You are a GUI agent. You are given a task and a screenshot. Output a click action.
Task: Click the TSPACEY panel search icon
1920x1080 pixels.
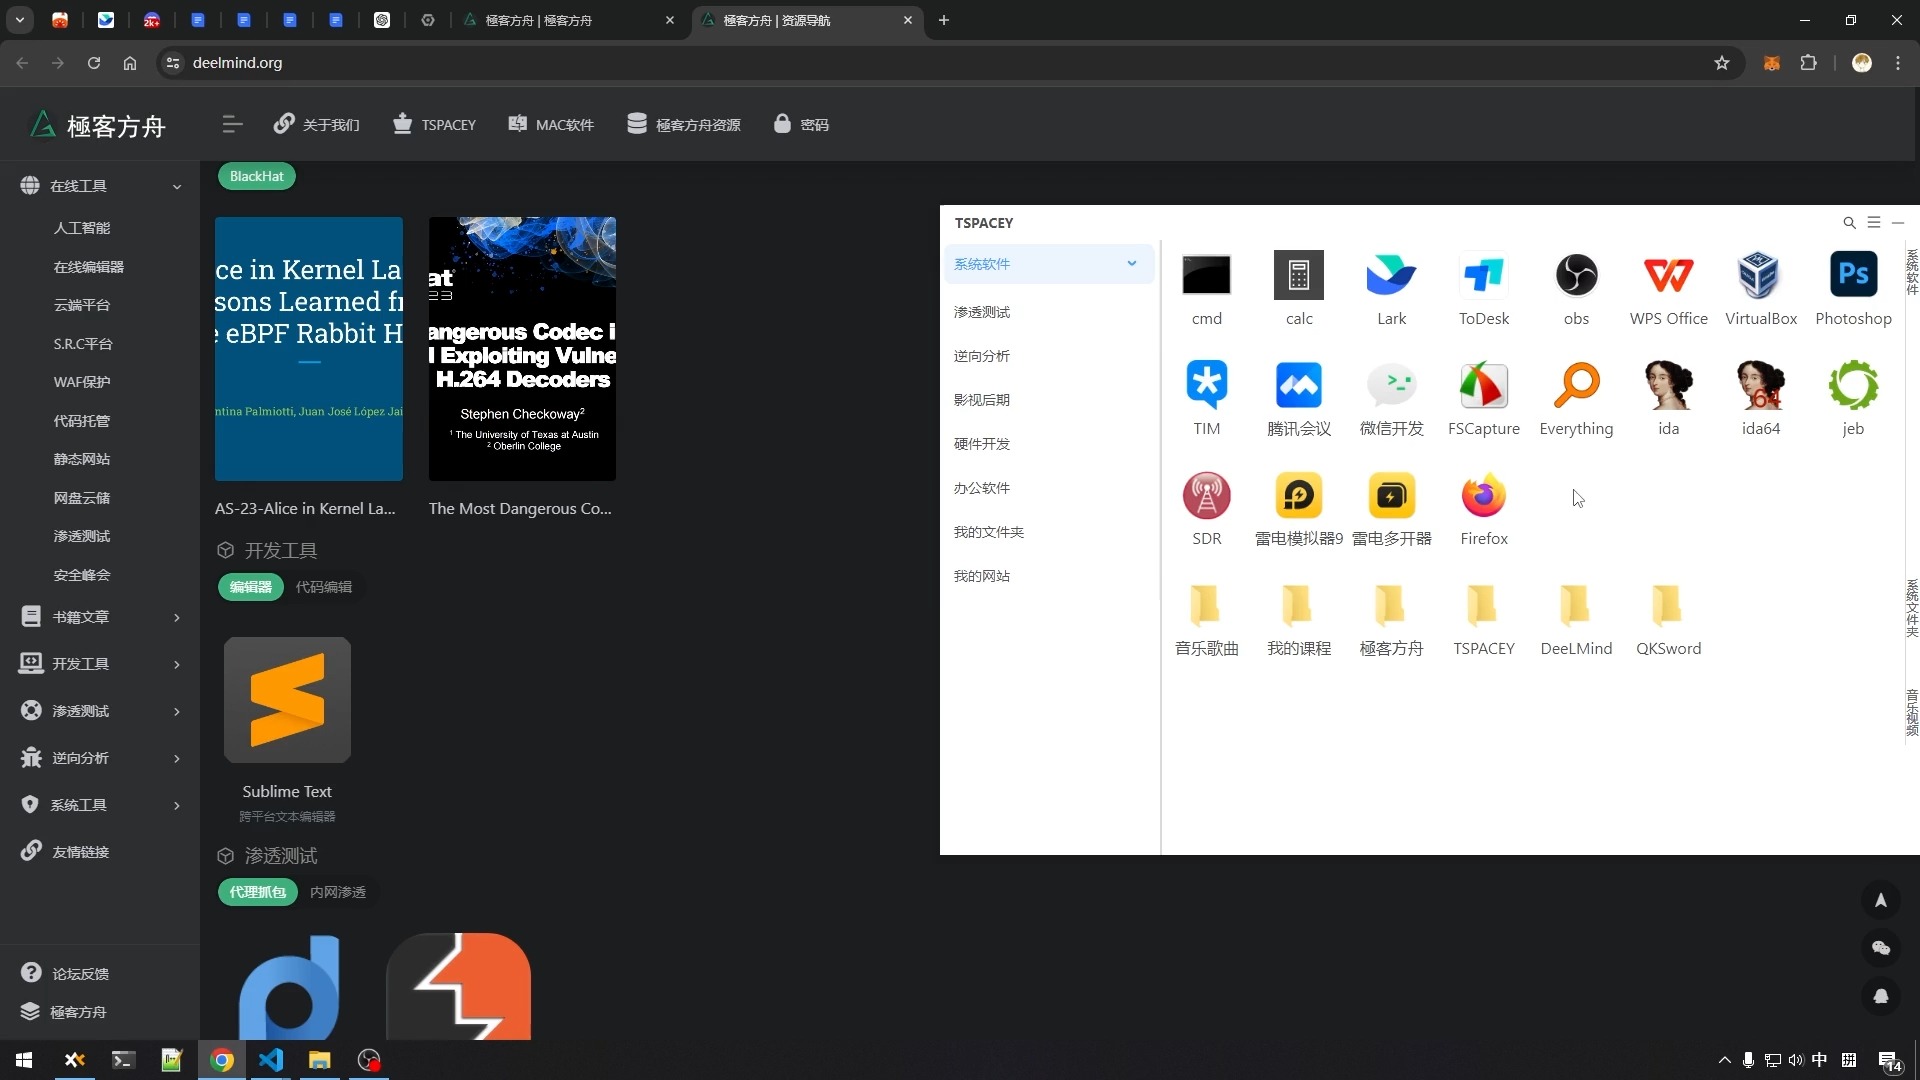point(1849,223)
